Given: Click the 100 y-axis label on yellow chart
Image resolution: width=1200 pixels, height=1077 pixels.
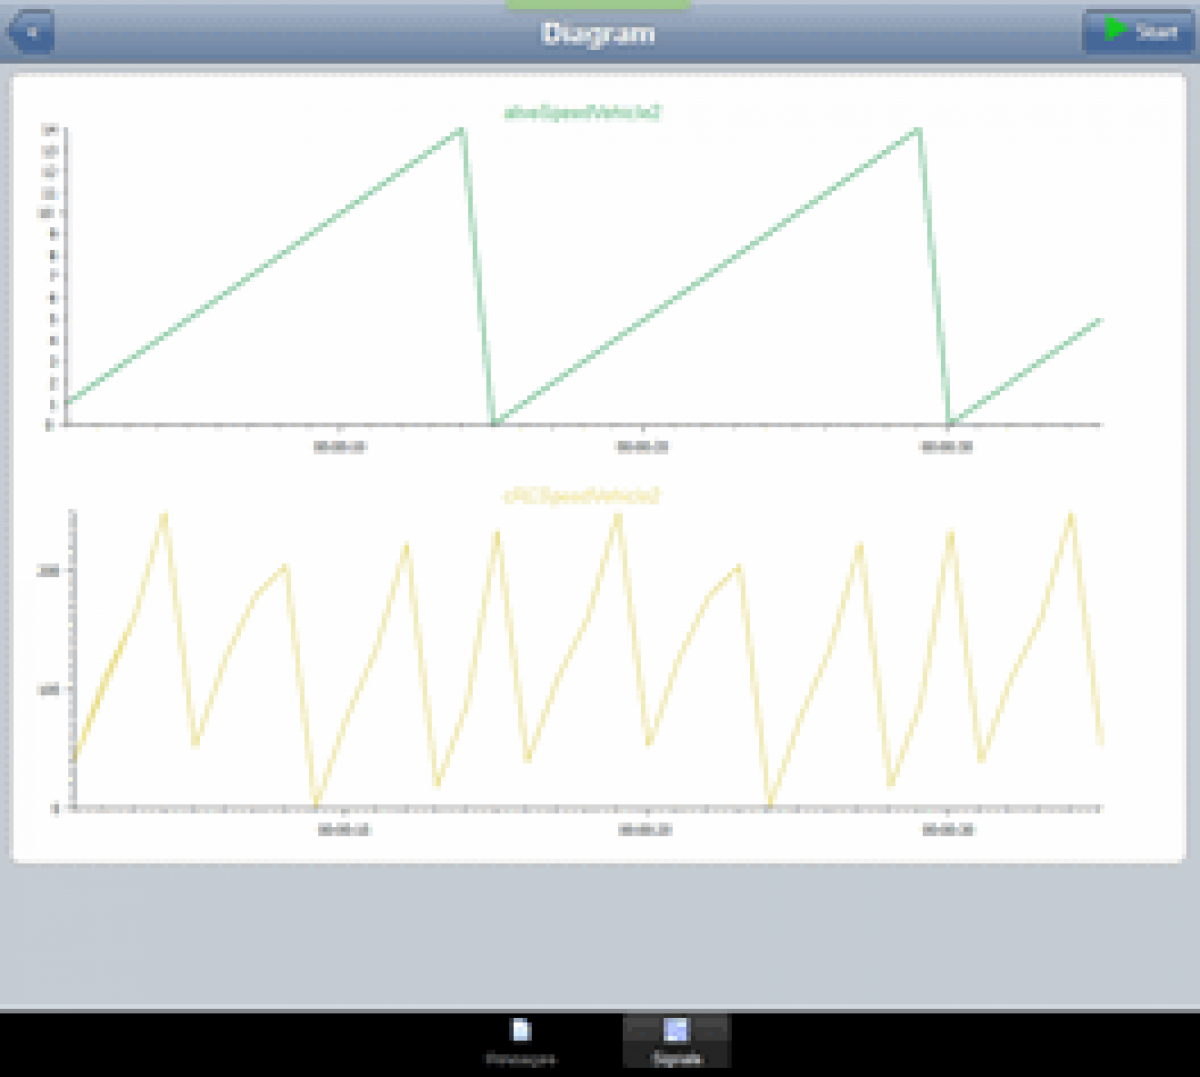Looking at the screenshot, I should [x=48, y=689].
